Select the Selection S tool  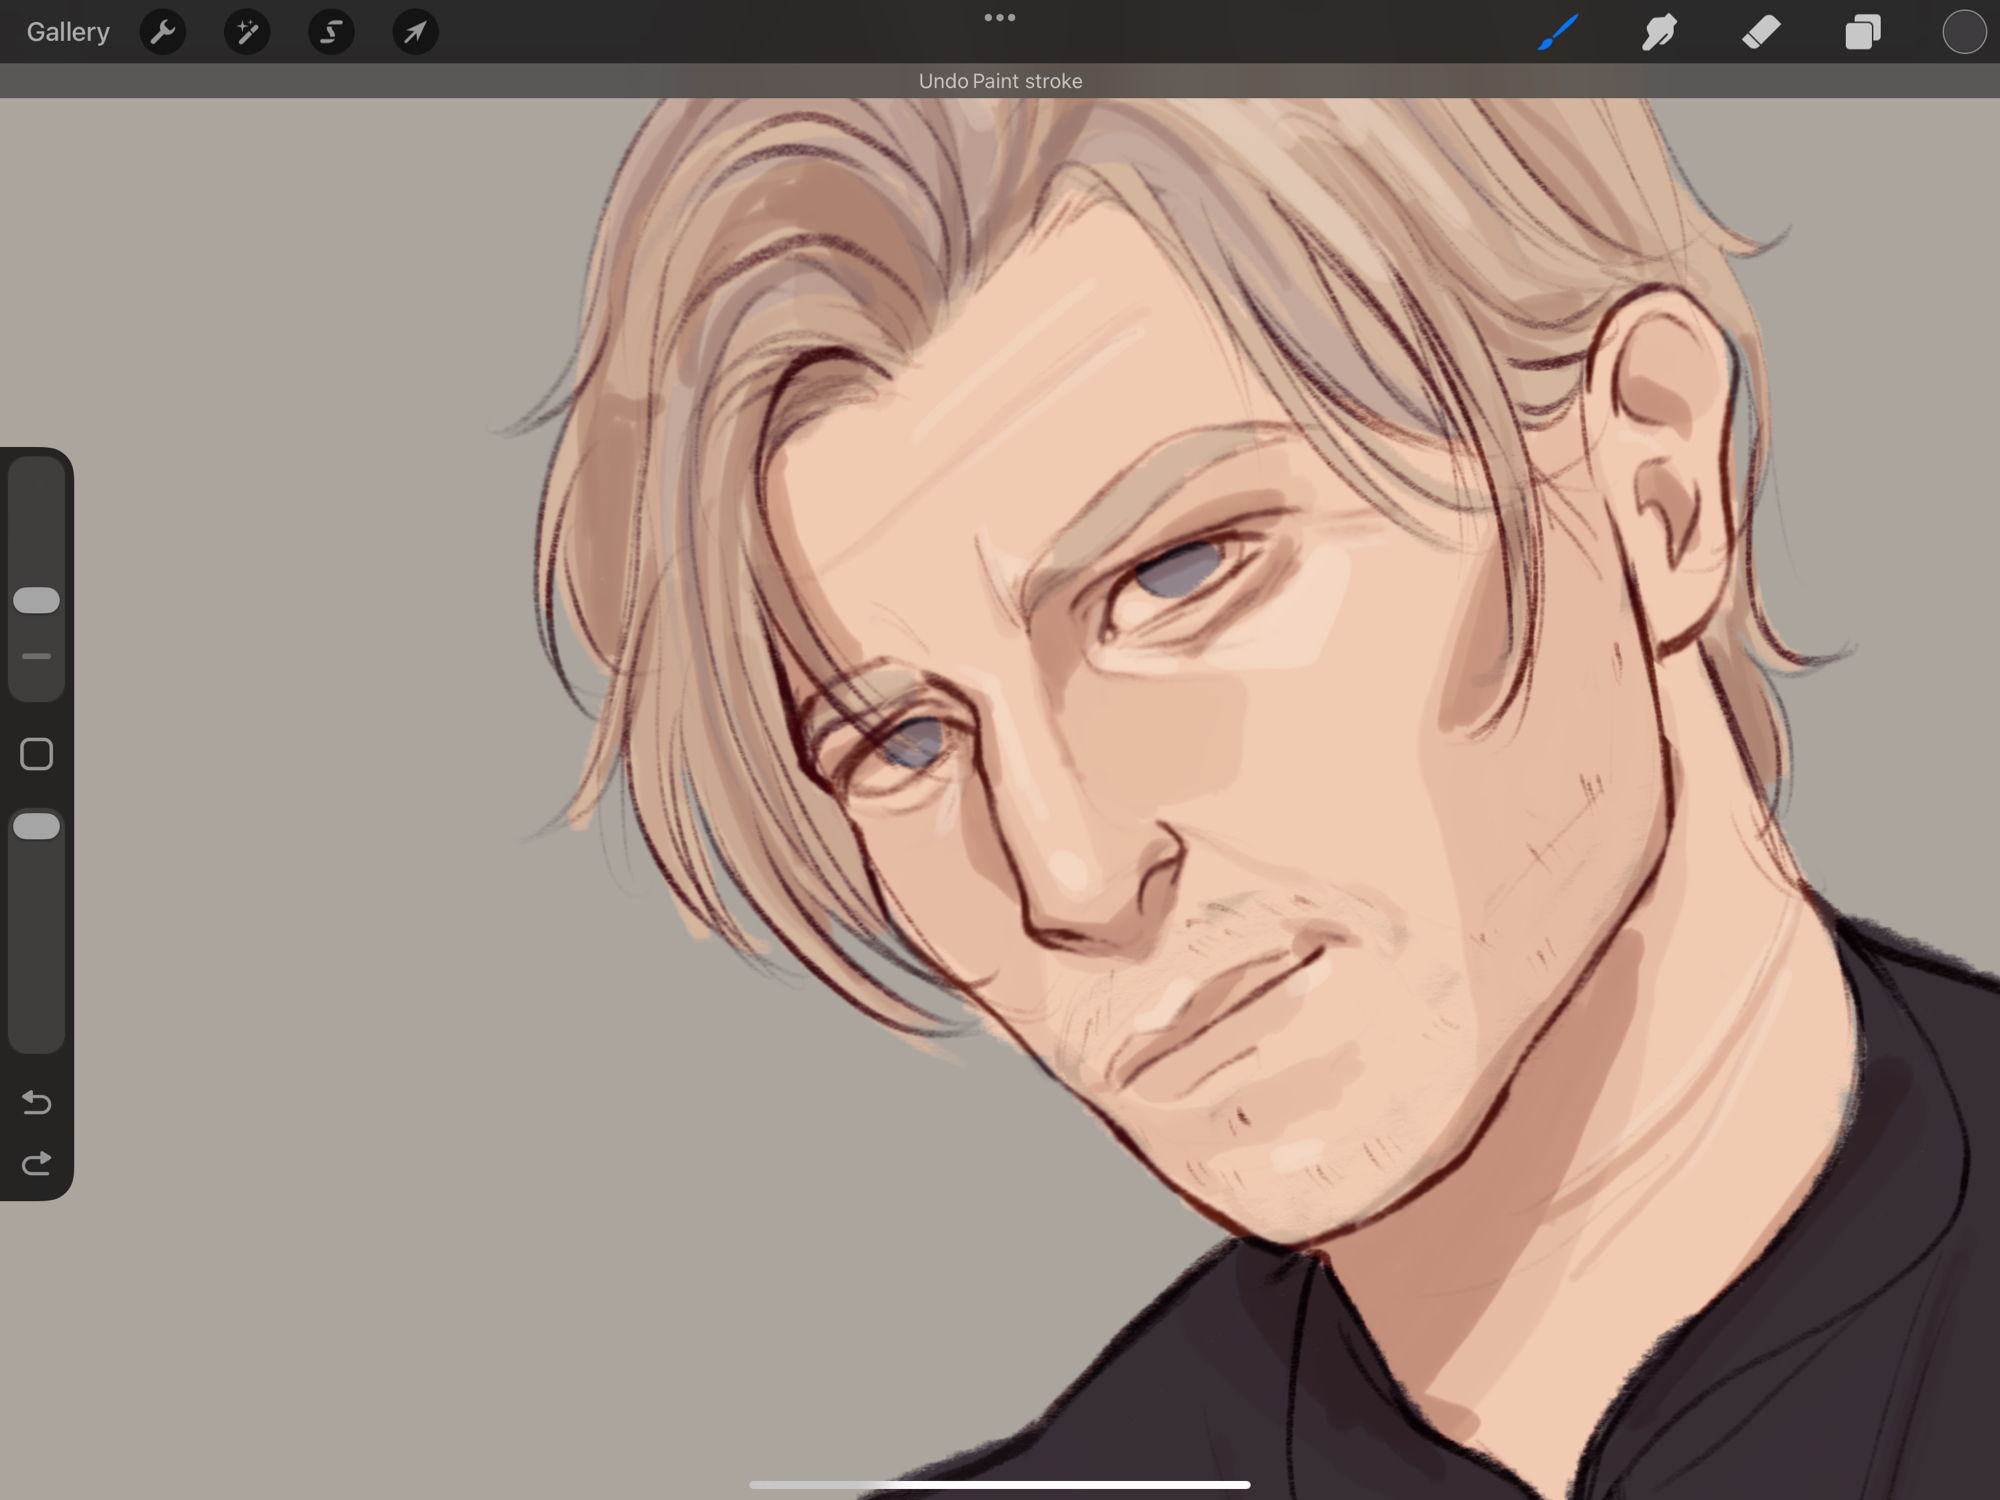point(331,32)
